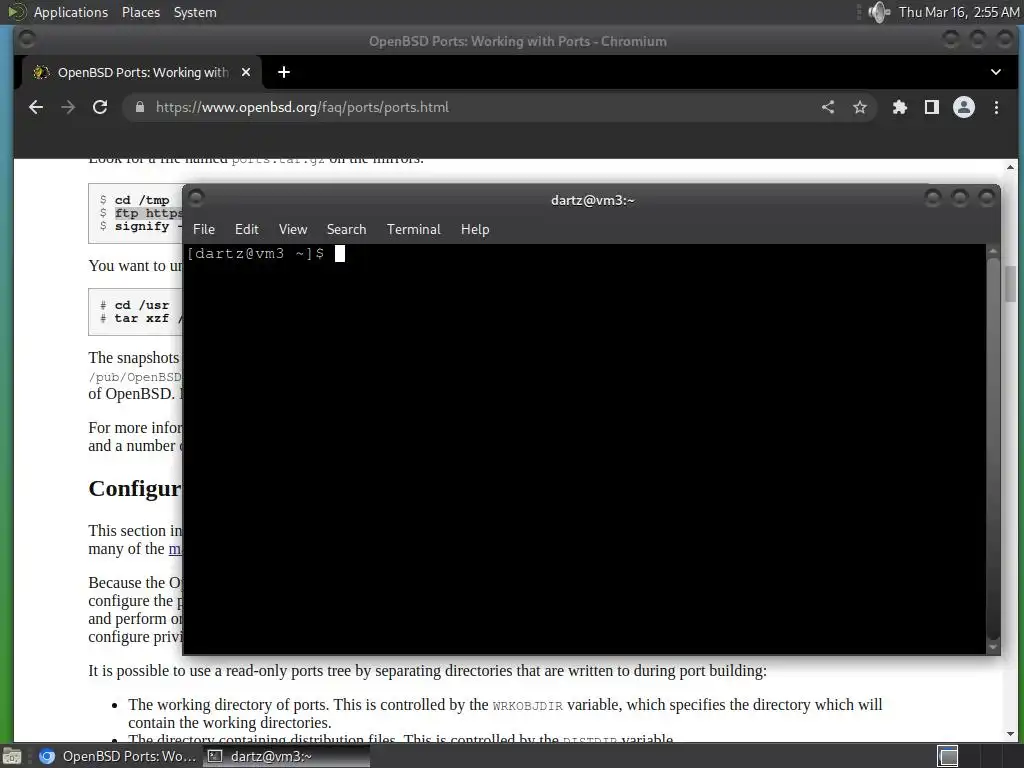This screenshot has width=1024, height=768.
Task: Switch to dartz@vm3 taskbar button
Action: (286, 756)
